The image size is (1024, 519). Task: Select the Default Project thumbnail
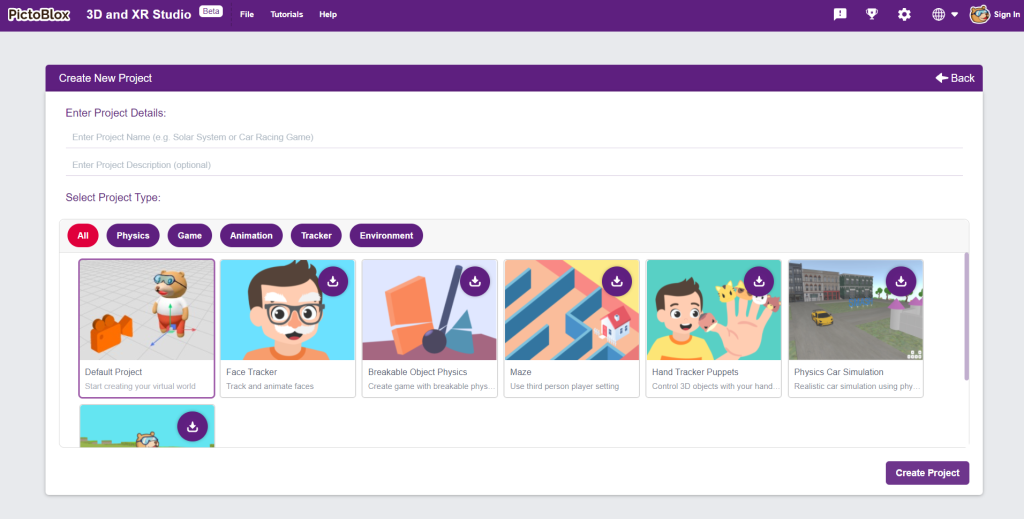click(x=146, y=310)
